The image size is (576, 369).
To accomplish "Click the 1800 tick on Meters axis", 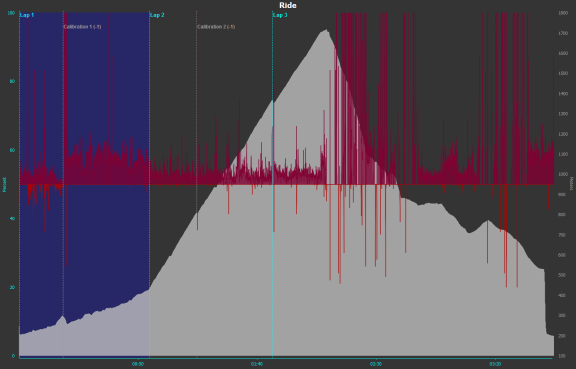I will [563, 13].
